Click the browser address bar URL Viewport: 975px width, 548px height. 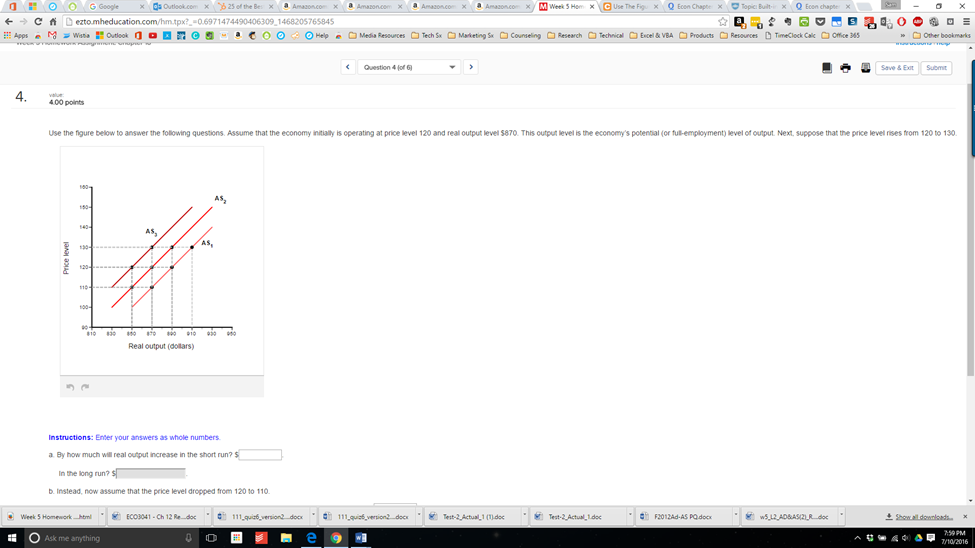coord(205,21)
